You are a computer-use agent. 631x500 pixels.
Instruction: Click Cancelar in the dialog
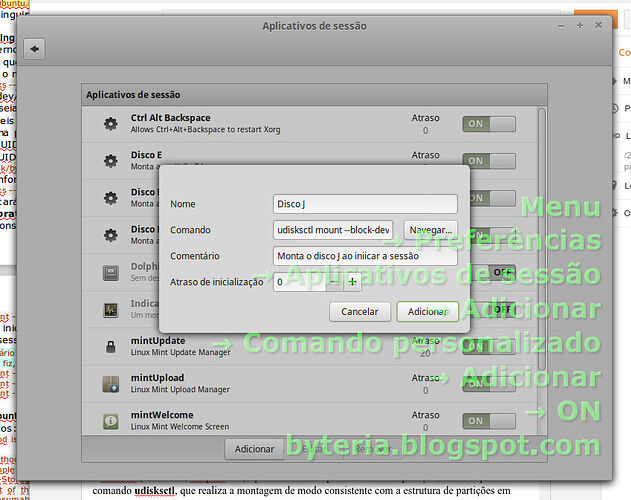[x=360, y=312]
